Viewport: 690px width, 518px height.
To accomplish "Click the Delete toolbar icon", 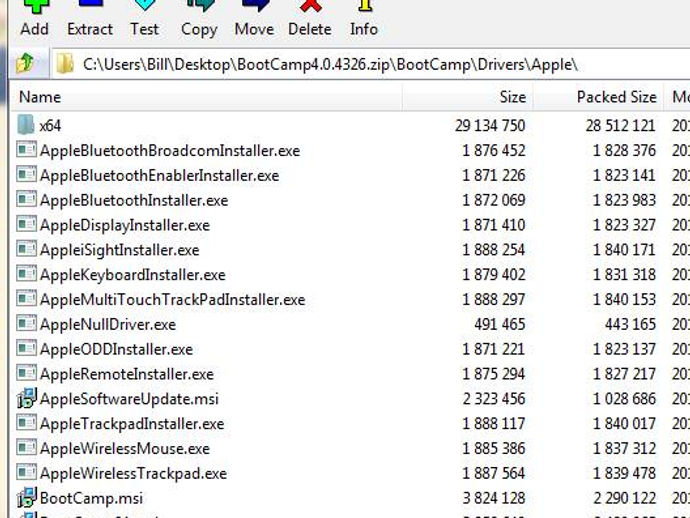I will tap(311, 5).
